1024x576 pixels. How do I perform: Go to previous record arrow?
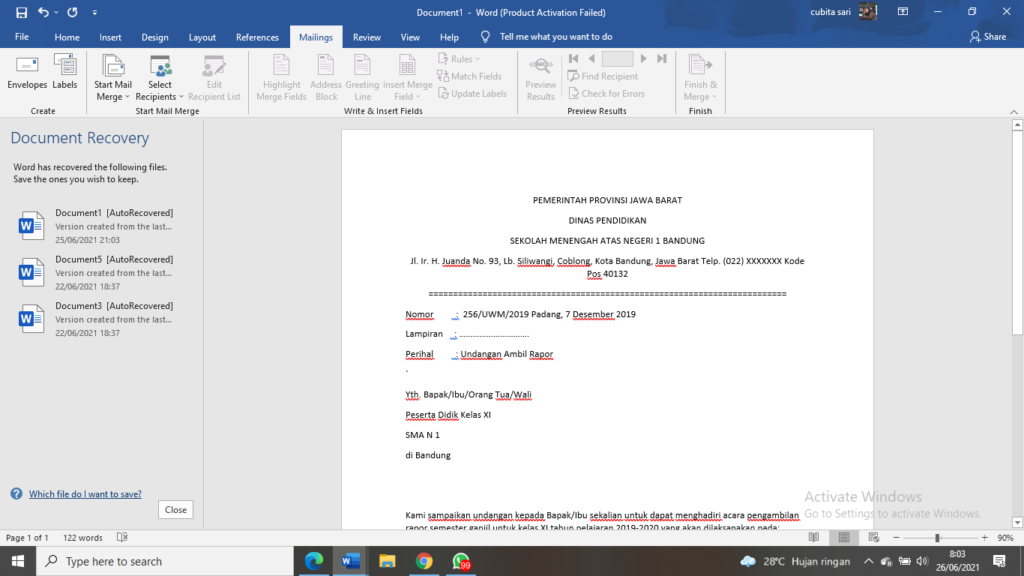pos(592,59)
